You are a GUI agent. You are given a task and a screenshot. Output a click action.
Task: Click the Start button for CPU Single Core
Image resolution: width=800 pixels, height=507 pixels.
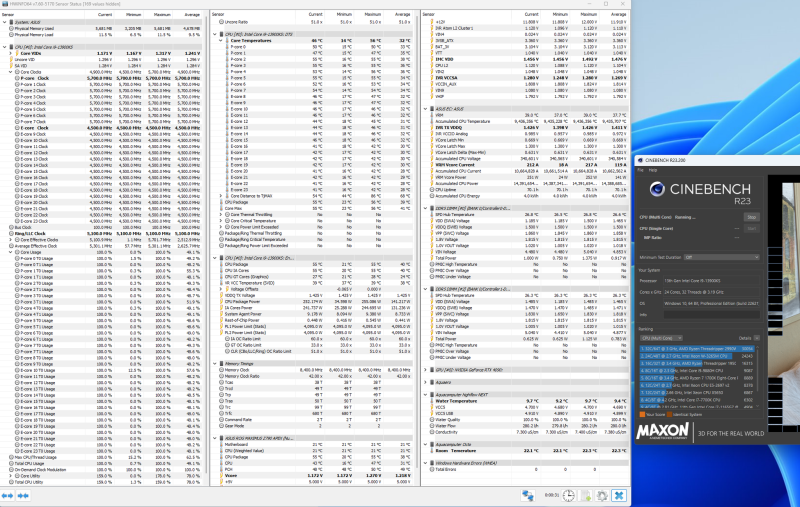pyautogui.click(x=752, y=229)
